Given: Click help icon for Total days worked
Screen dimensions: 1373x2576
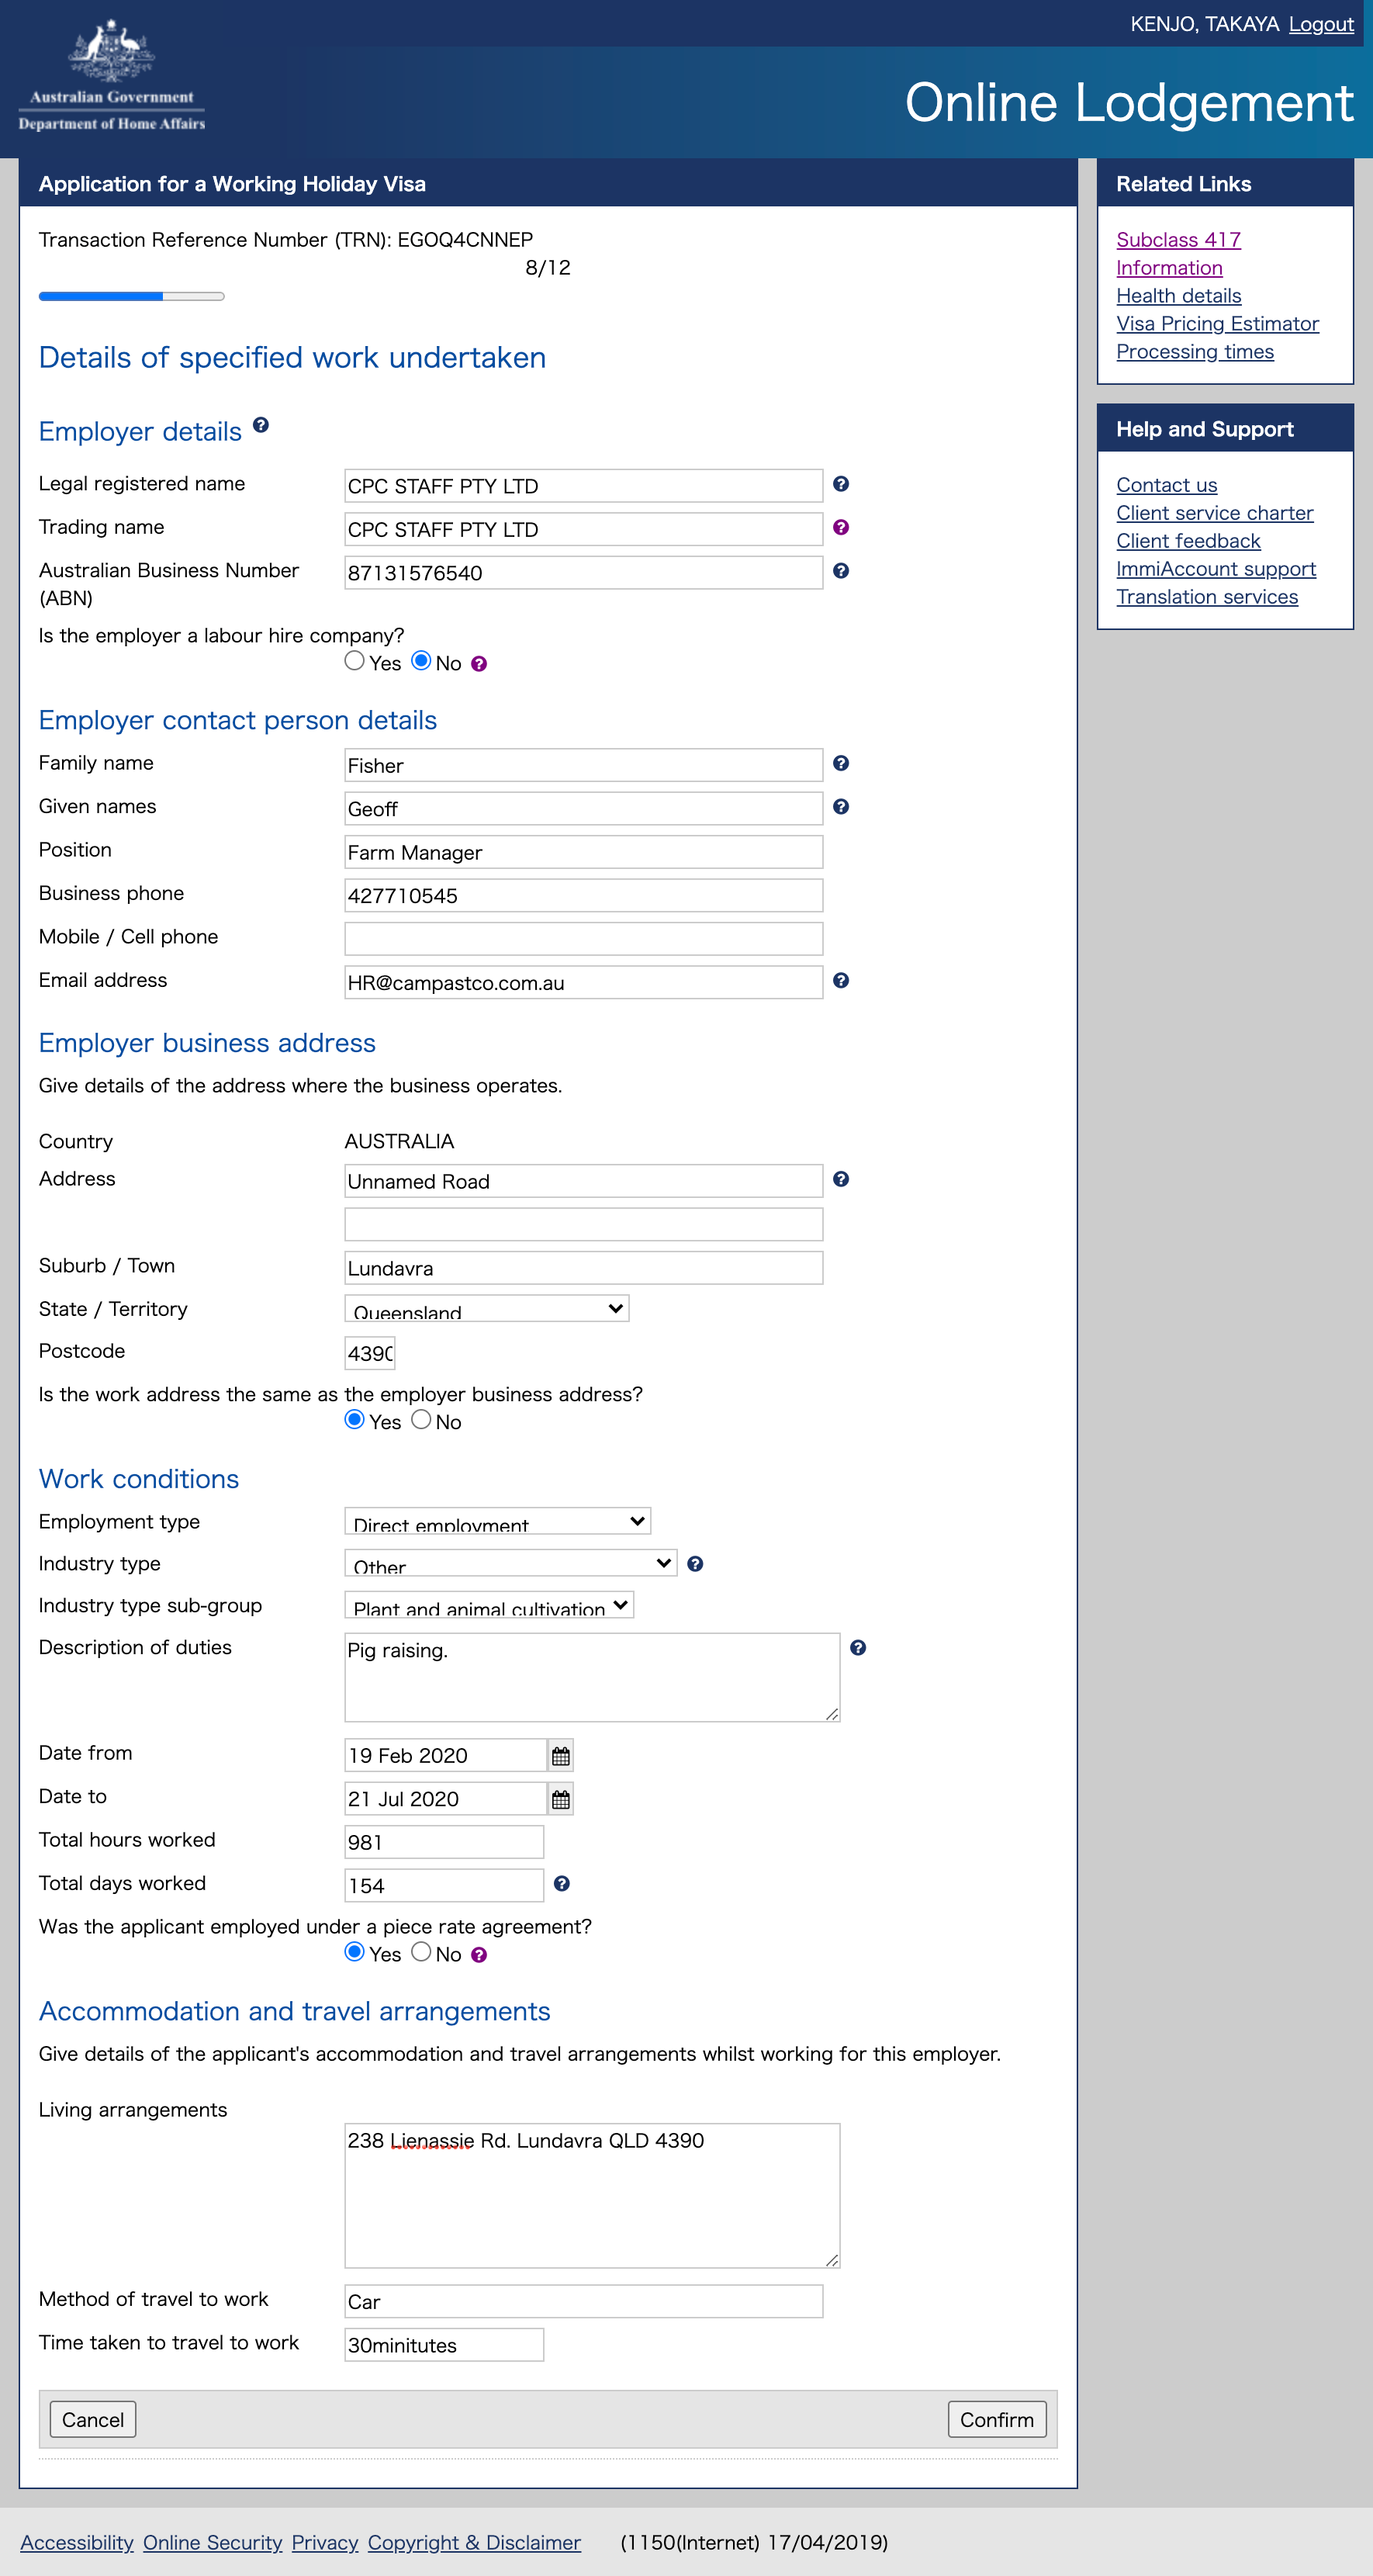Looking at the screenshot, I should click(562, 1884).
